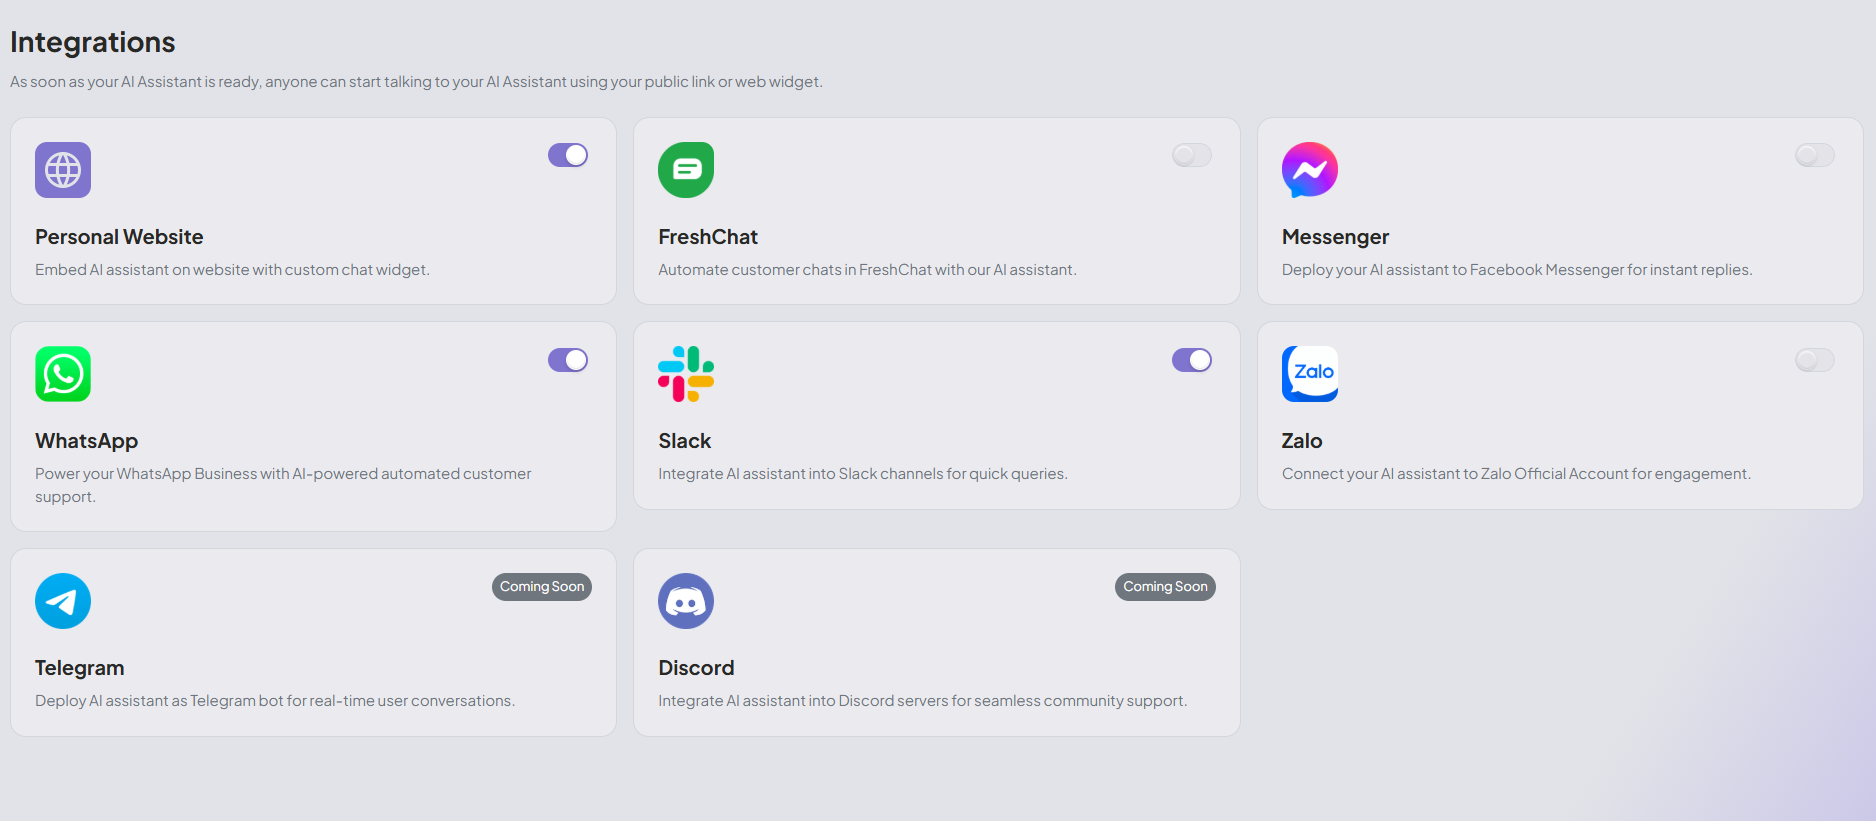Screen dimensions: 1876x821
Task: Click the Coming Soon badge on Discord
Action: [1165, 587]
